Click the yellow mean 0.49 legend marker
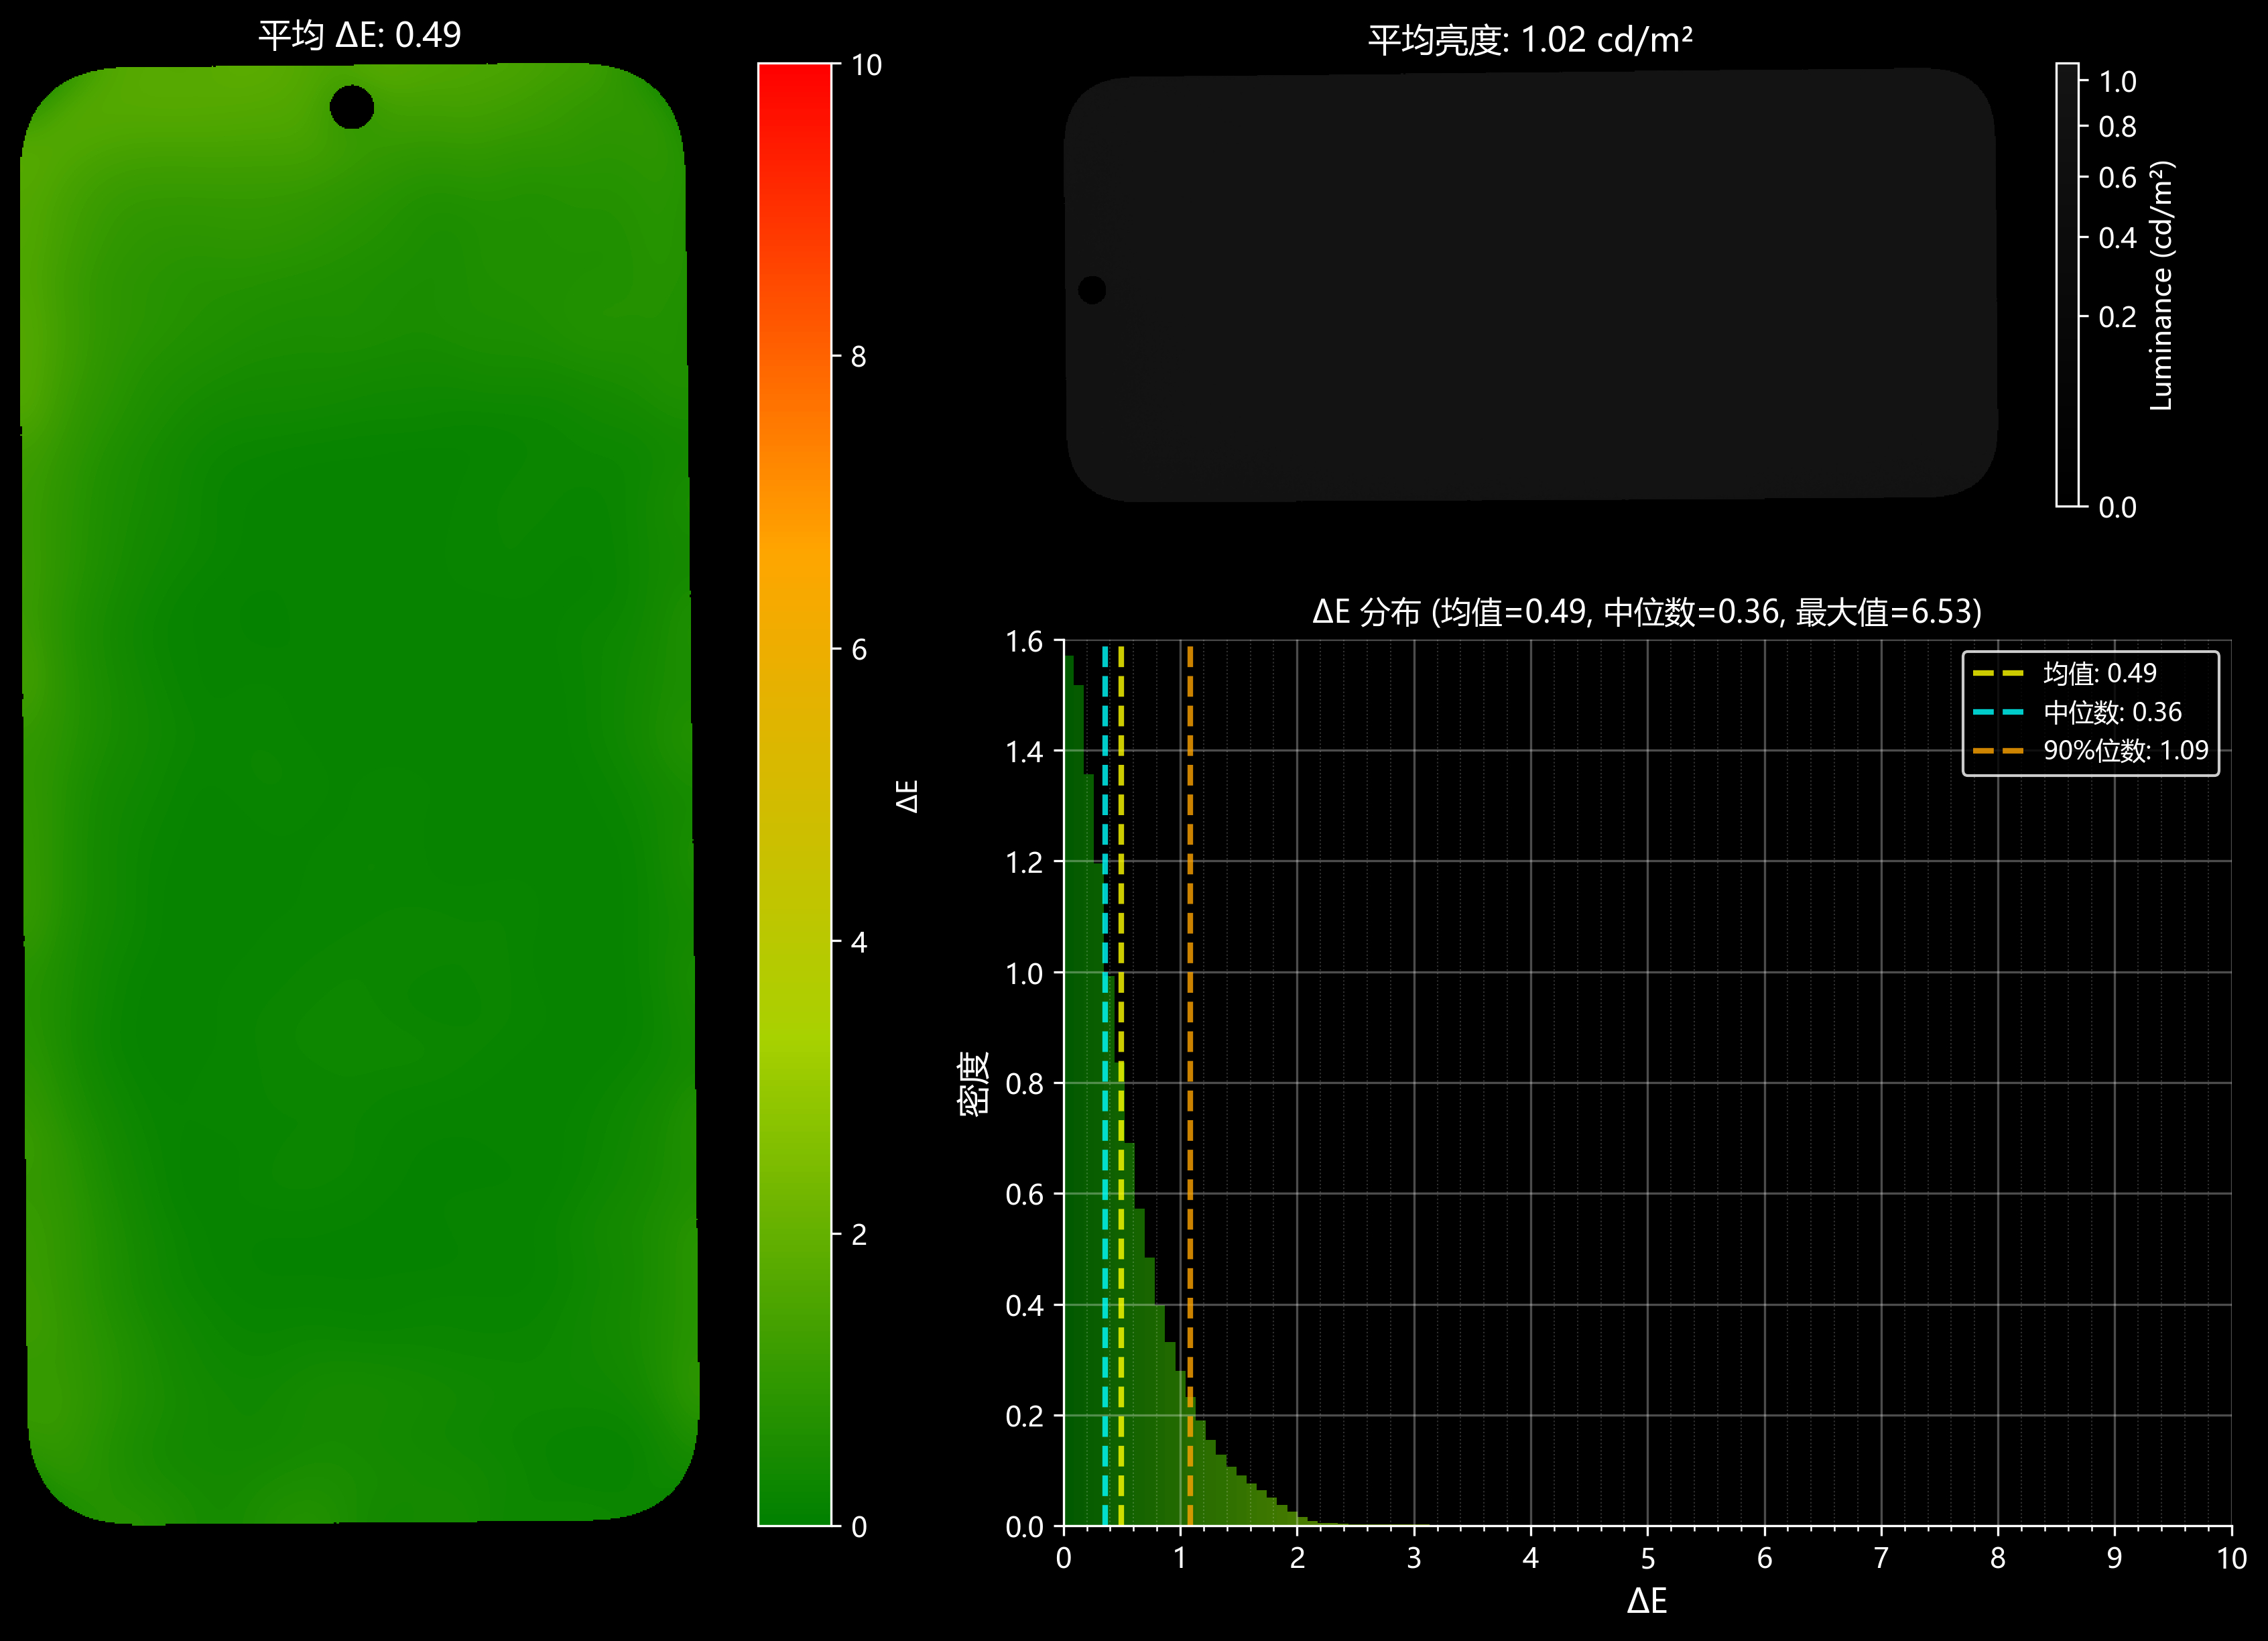Viewport: 2268px width, 1641px height. click(x=1997, y=673)
